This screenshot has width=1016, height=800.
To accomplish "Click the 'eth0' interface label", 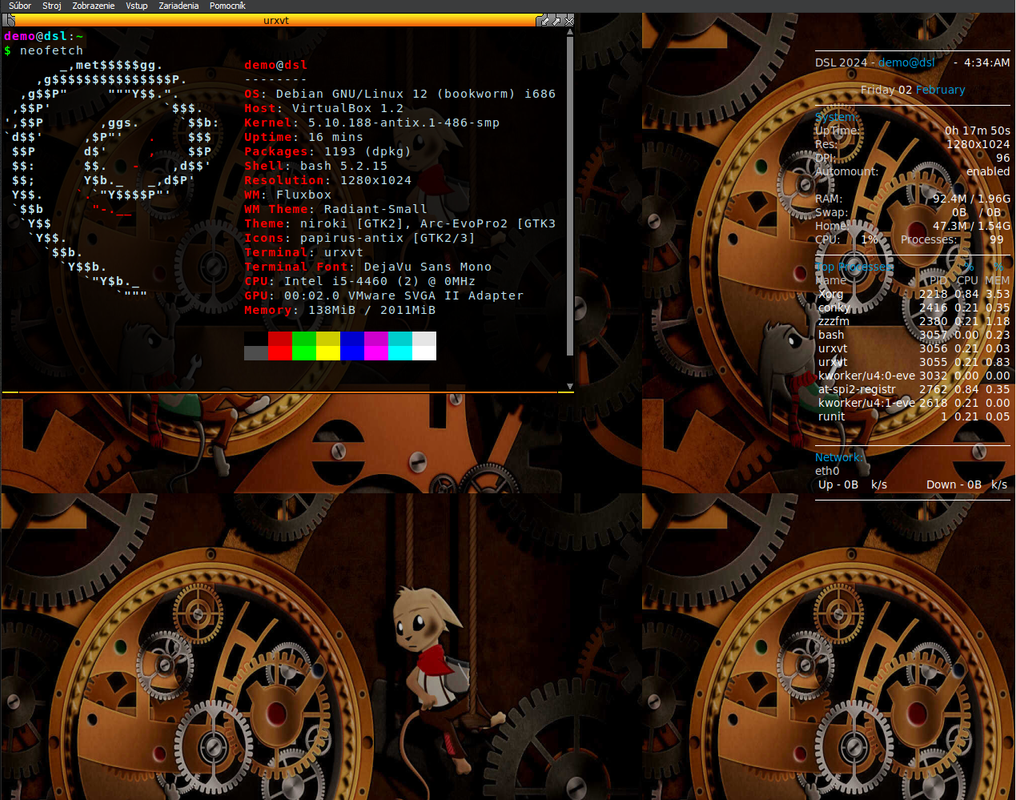I will [x=827, y=472].
